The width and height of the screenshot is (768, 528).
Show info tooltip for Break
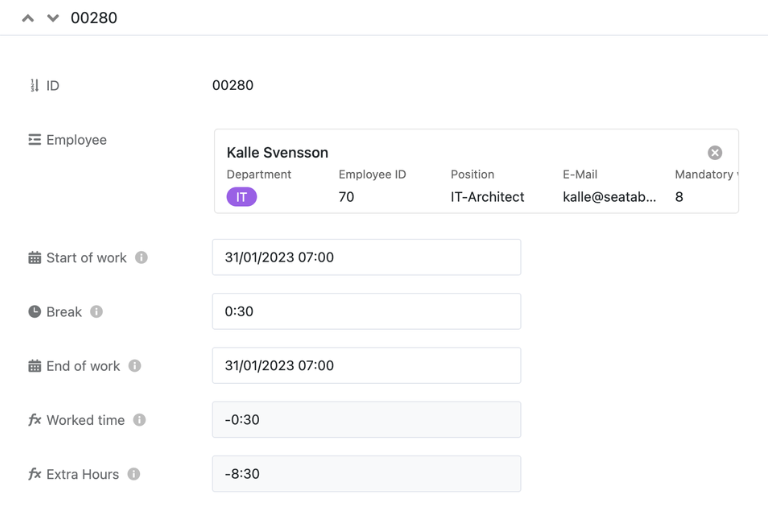click(96, 312)
